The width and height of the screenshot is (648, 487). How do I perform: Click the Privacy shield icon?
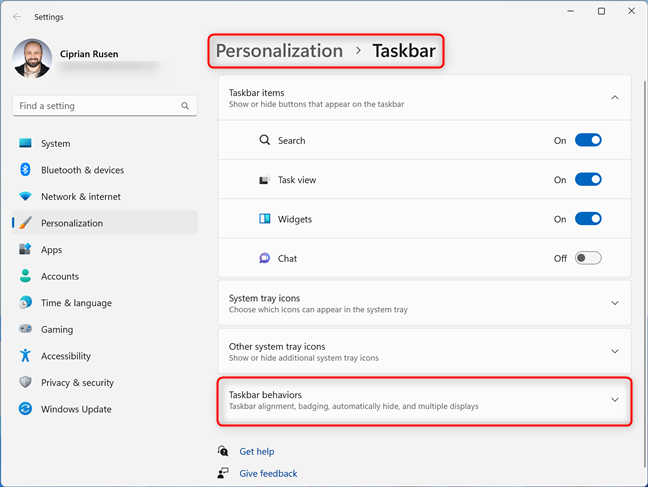(25, 382)
